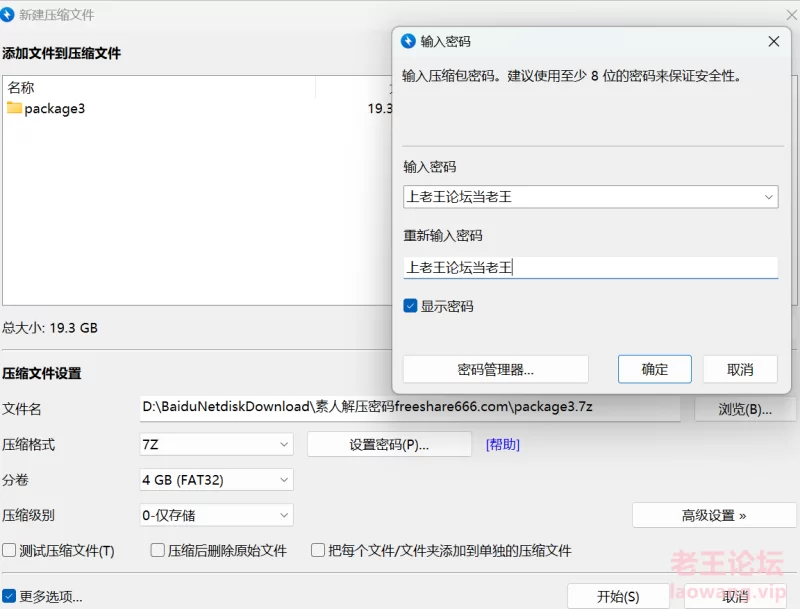
Task: Click 取消 in the password dialog
Action: click(x=740, y=369)
